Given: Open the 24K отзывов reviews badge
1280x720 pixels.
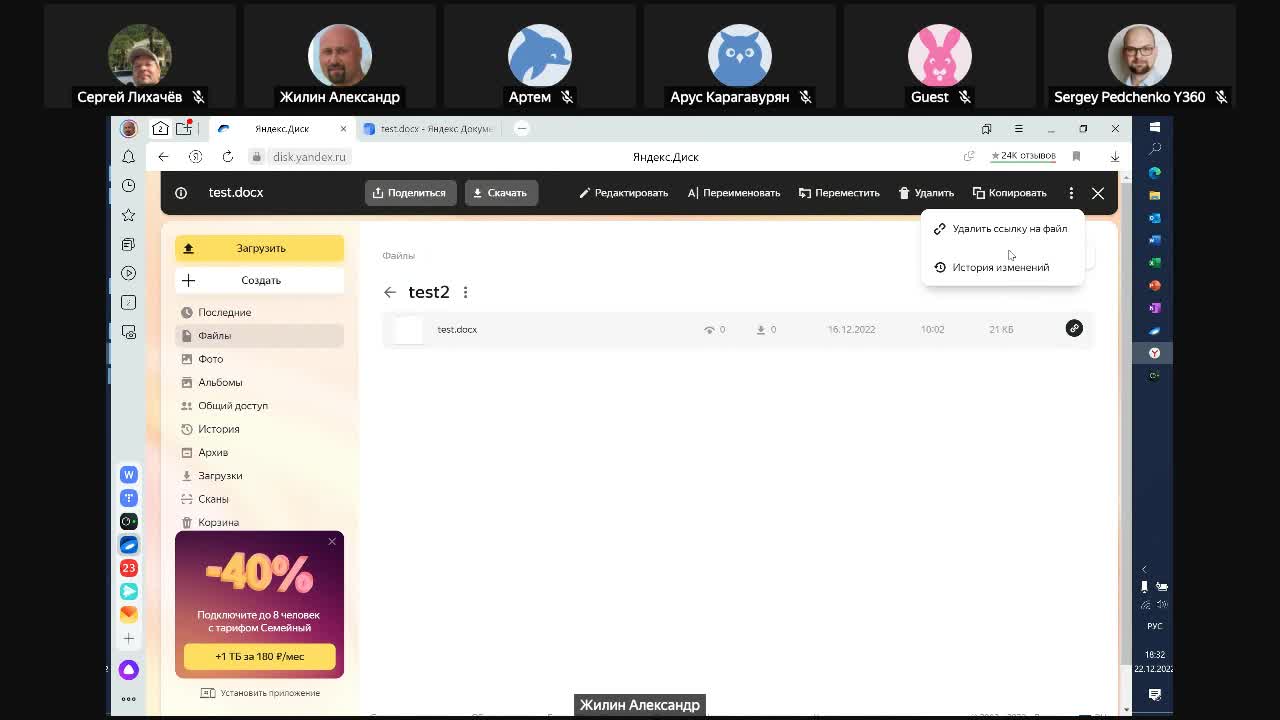Looking at the screenshot, I should click(1022, 156).
